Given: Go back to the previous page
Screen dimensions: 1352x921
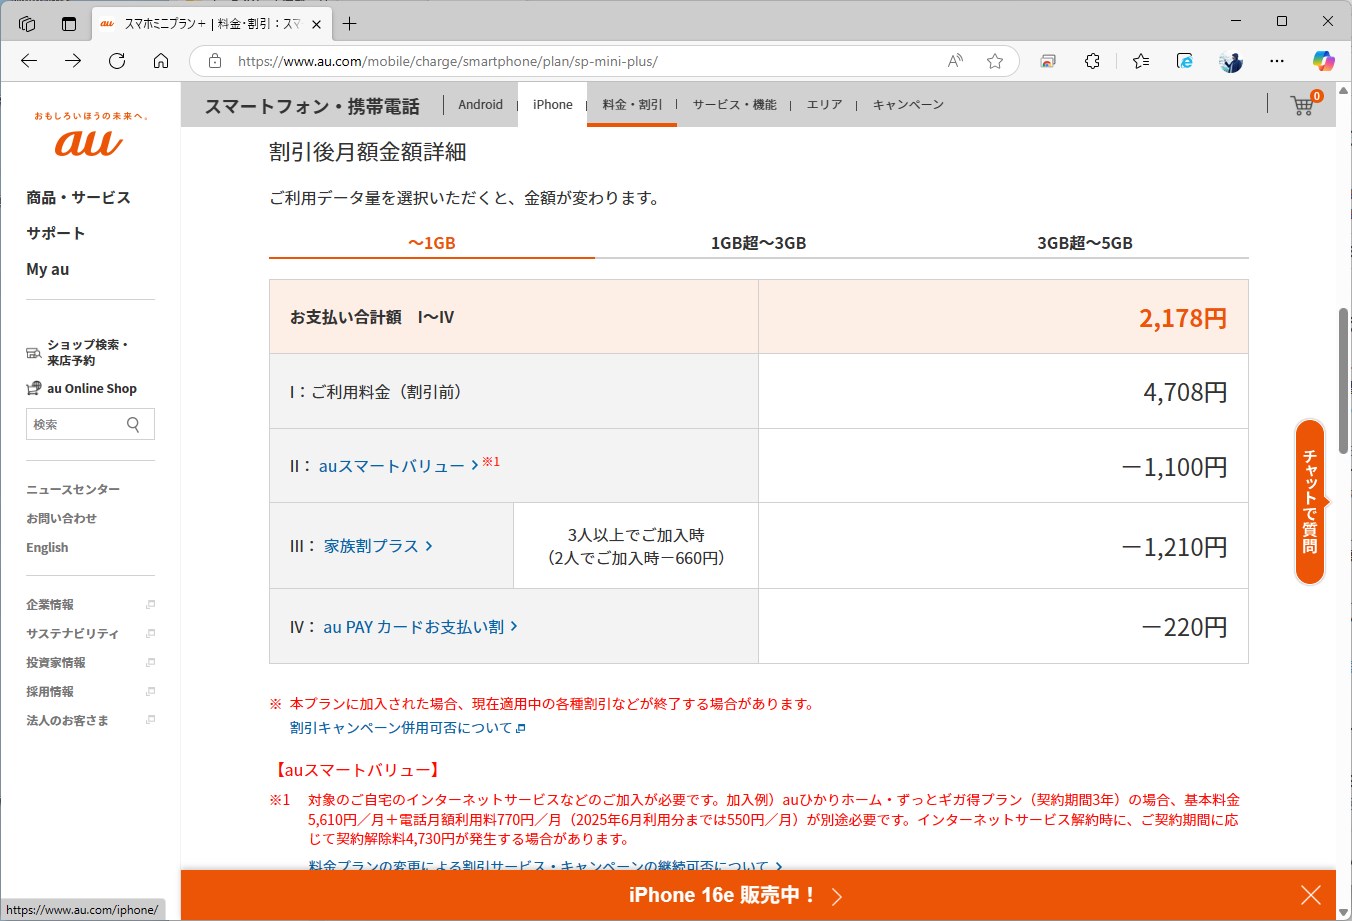Looking at the screenshot, I should (x=29, y=61).
